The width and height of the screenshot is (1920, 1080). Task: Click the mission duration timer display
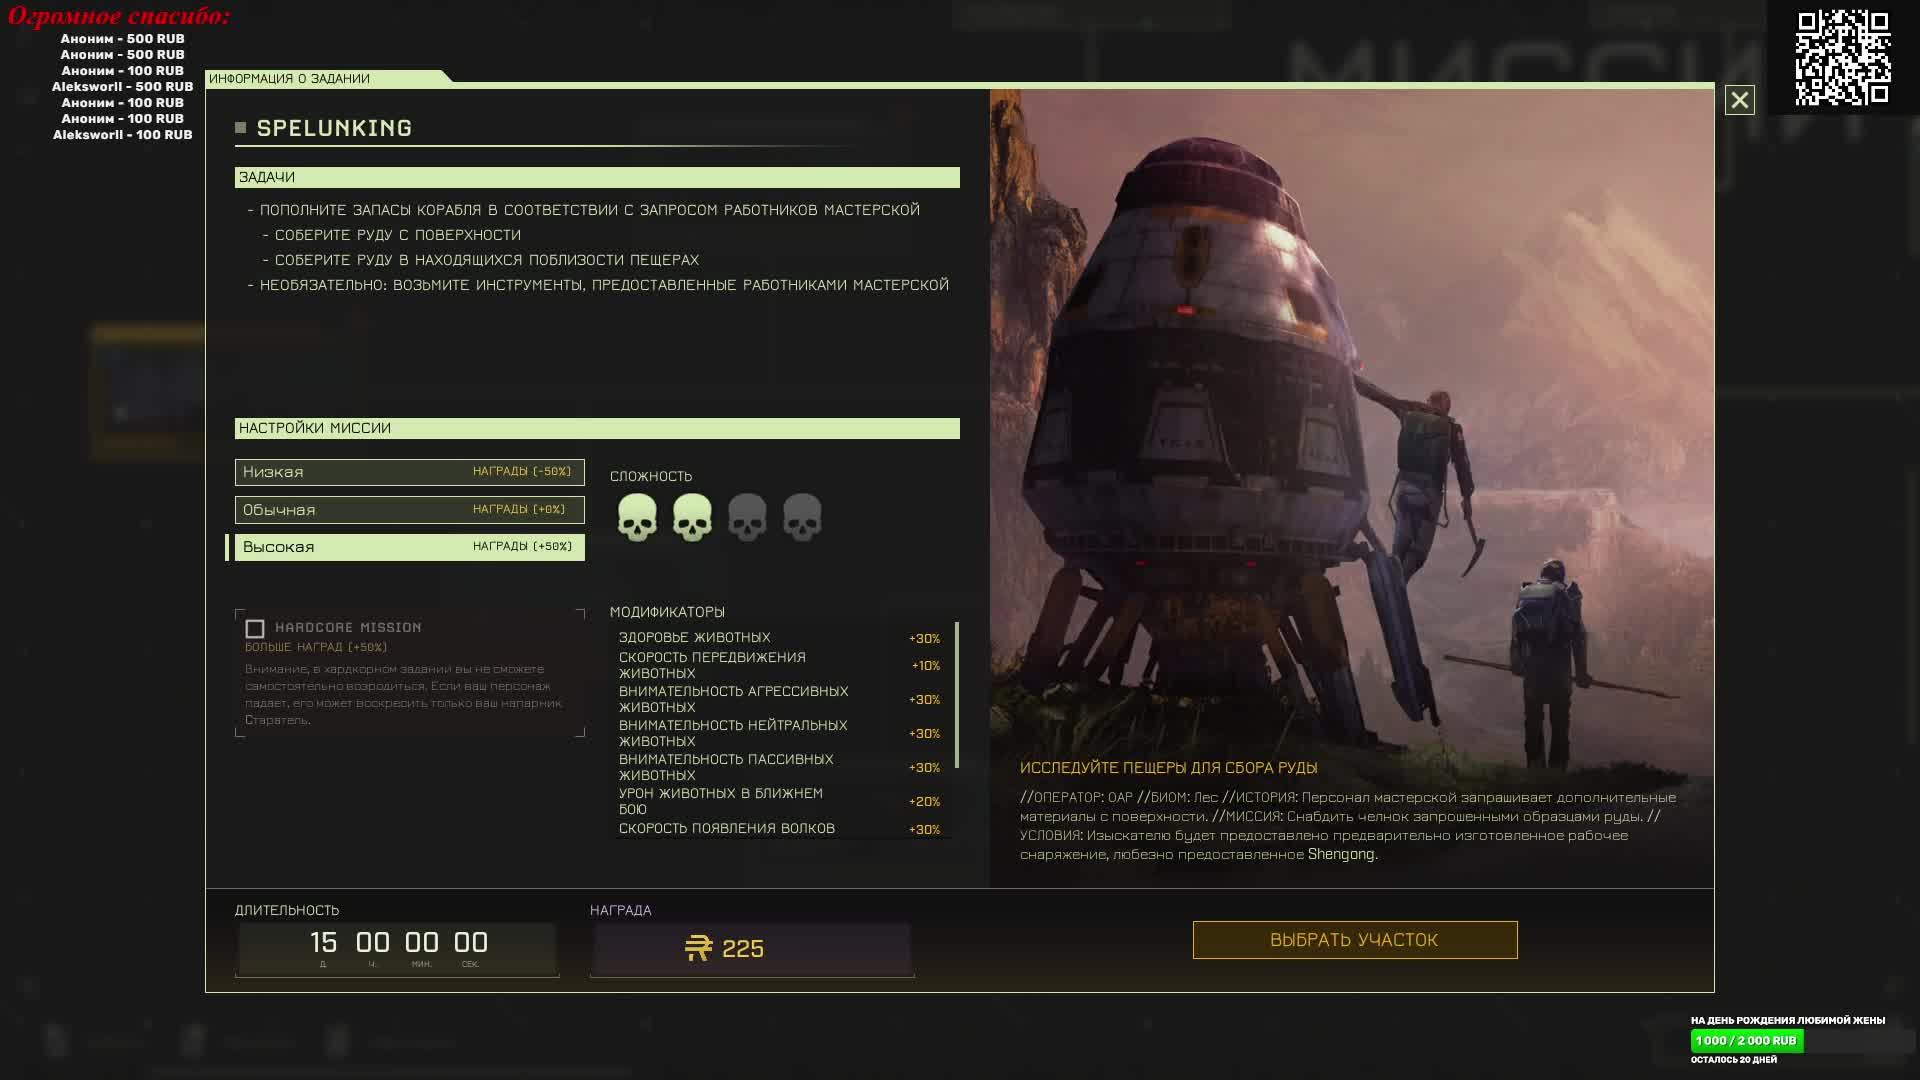(x=397, y=947)
